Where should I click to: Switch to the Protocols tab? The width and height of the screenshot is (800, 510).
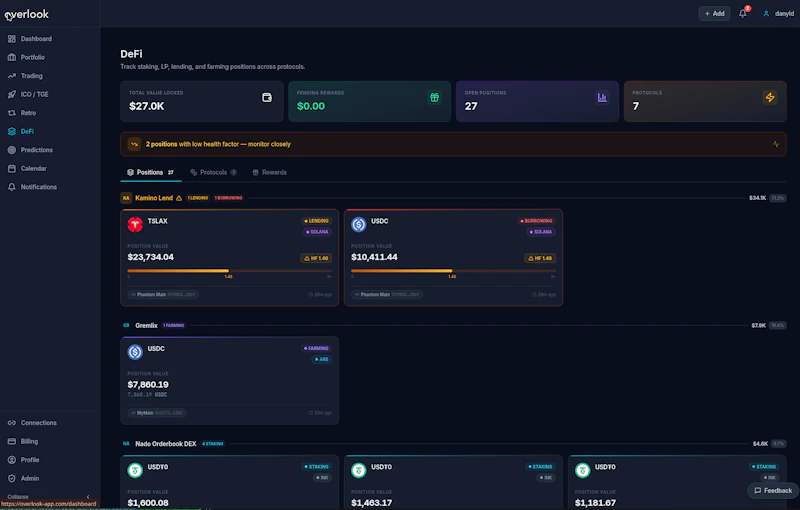coord(213,172)
